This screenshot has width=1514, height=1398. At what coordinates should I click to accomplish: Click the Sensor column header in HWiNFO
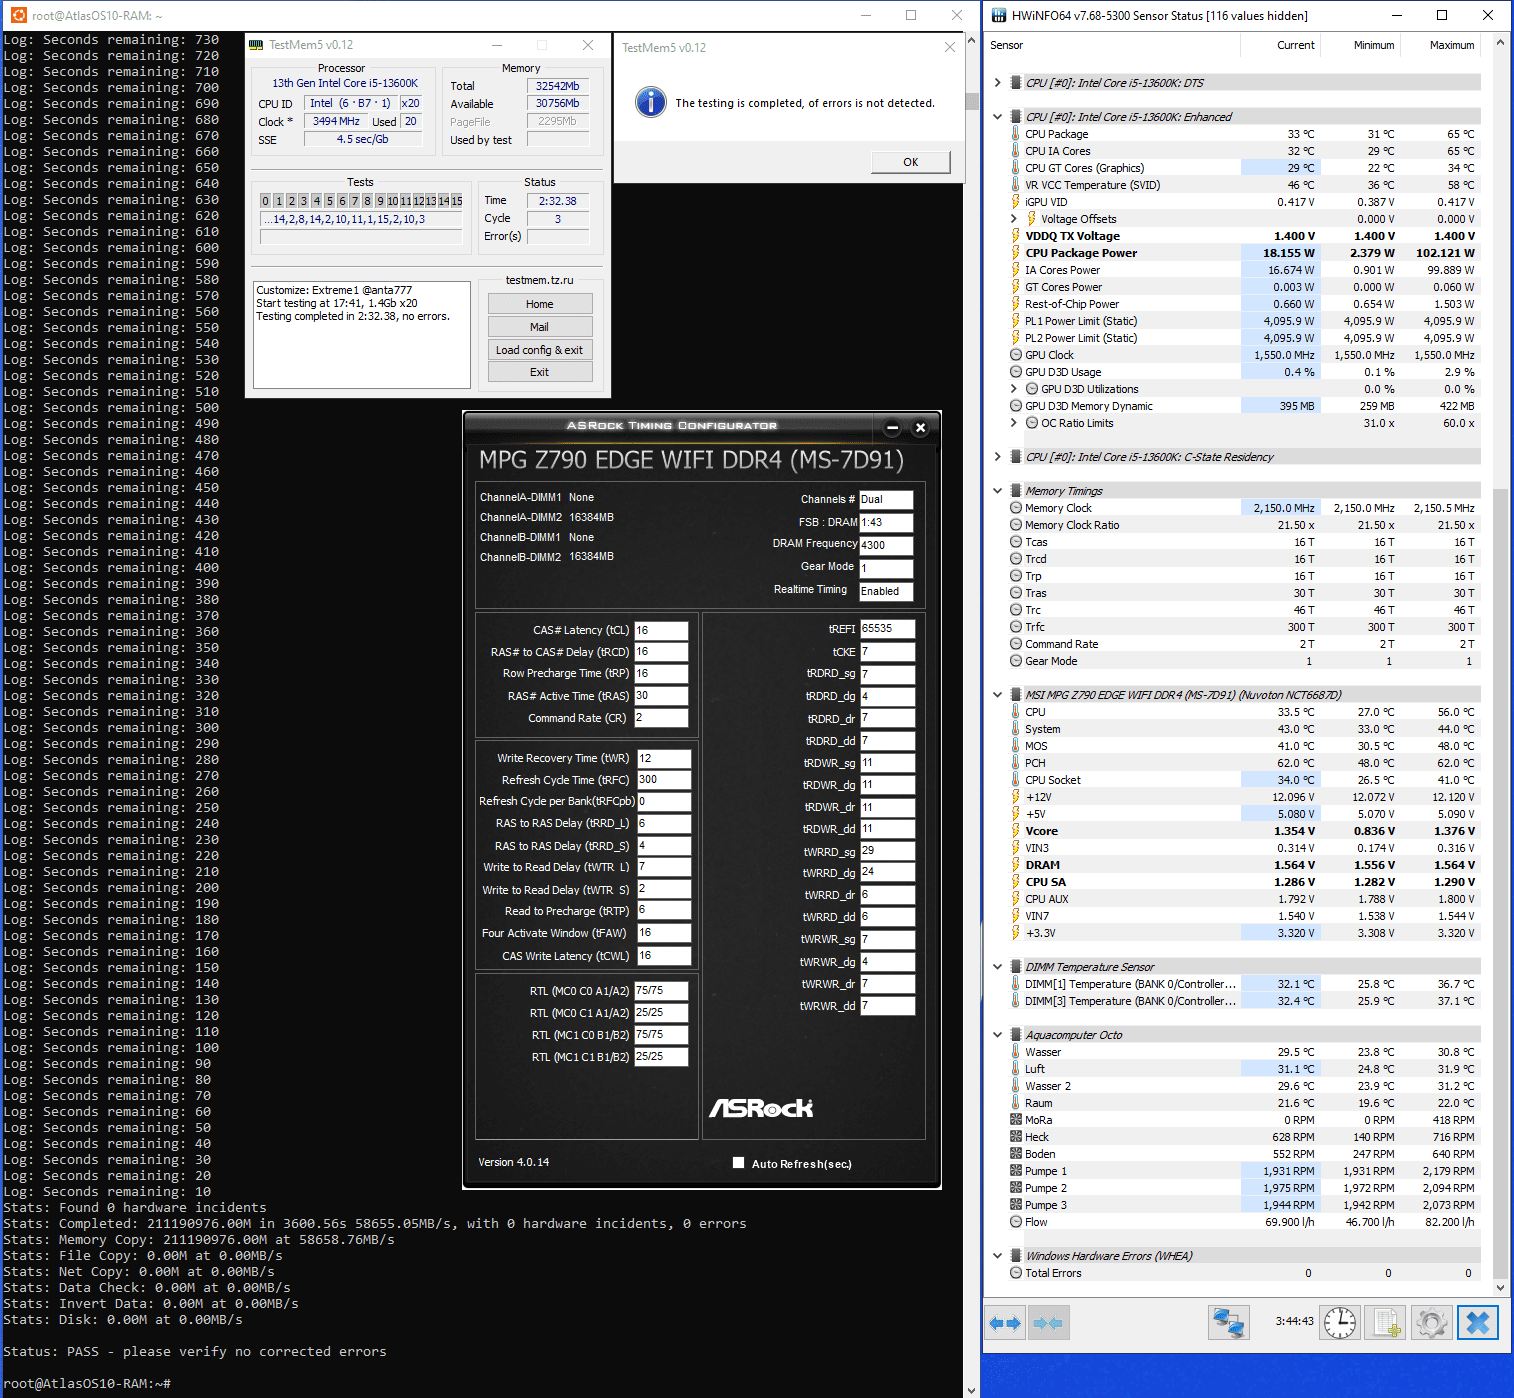[x=1112, y=45]
